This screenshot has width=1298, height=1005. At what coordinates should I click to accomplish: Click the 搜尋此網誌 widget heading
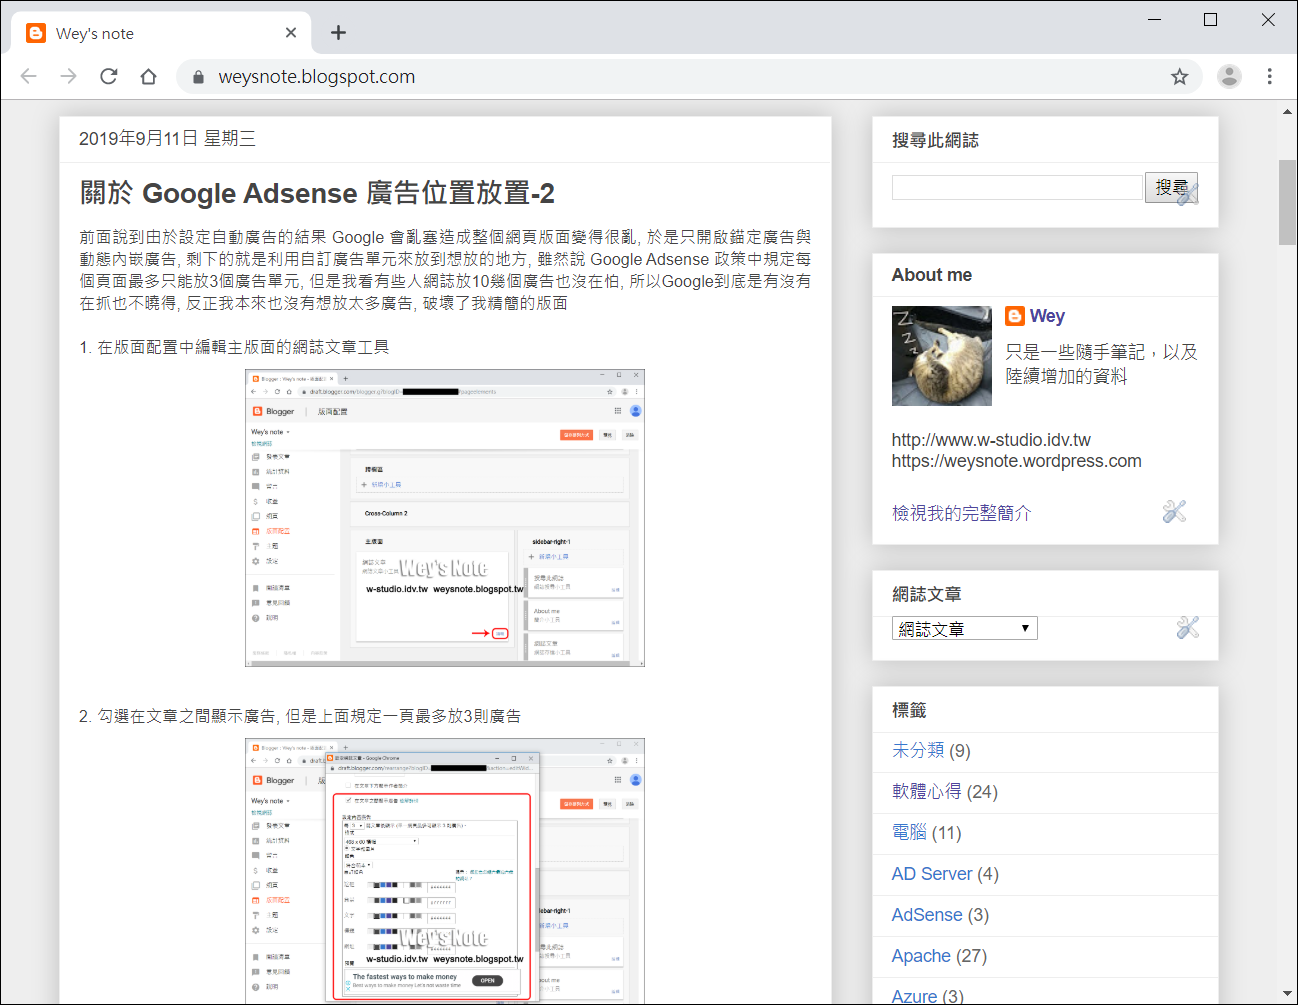click(935, 140)
